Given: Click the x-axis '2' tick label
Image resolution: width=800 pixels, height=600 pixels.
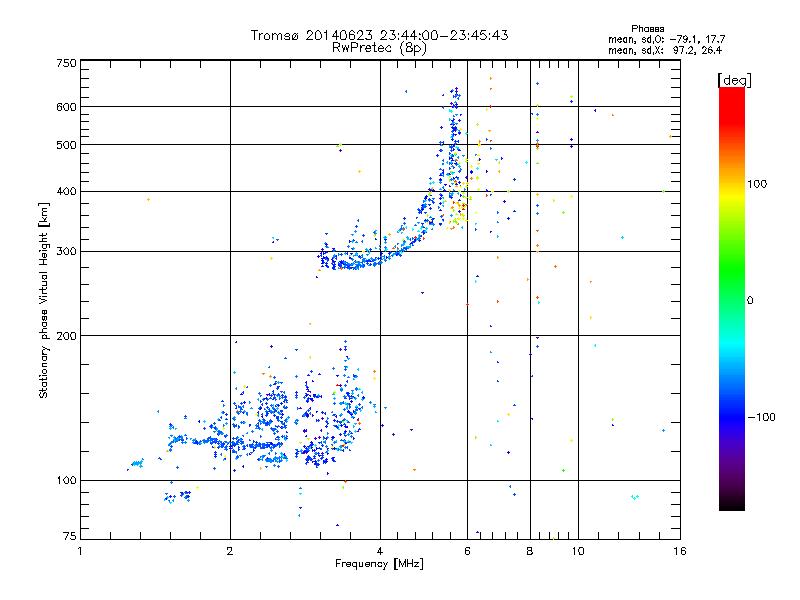Looking at the screenshot, I should (230, 551).
